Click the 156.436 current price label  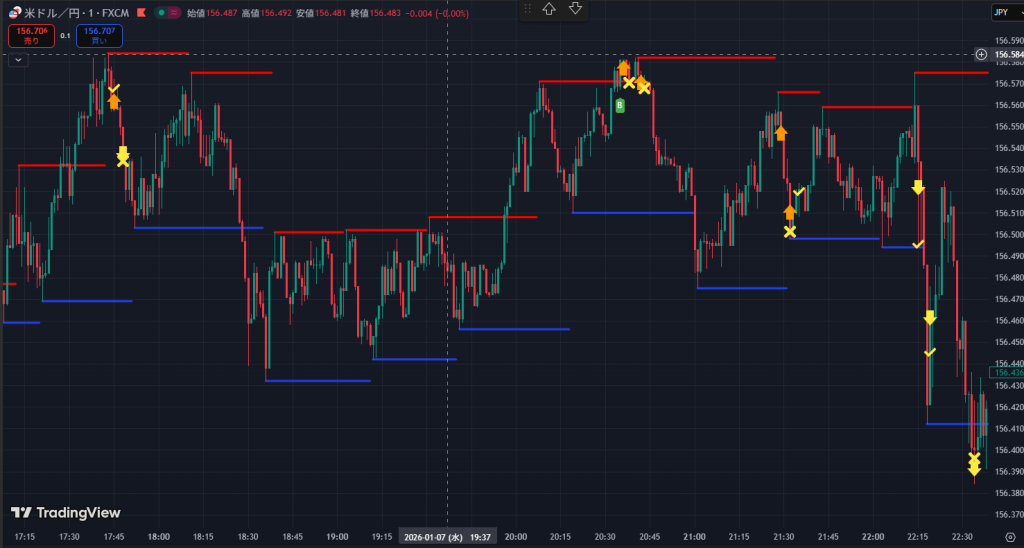1005,372
